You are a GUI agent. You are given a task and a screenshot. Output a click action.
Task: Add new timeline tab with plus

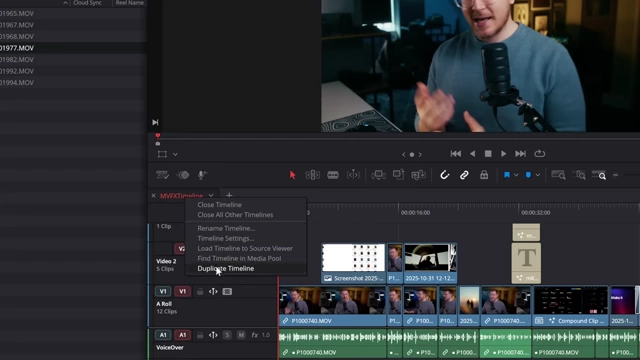[x=229, y=196]
